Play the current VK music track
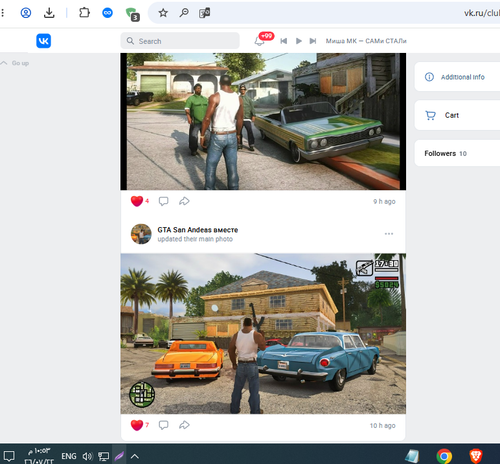The width and height of the screenshot is (500, 464). click(299, 41)
